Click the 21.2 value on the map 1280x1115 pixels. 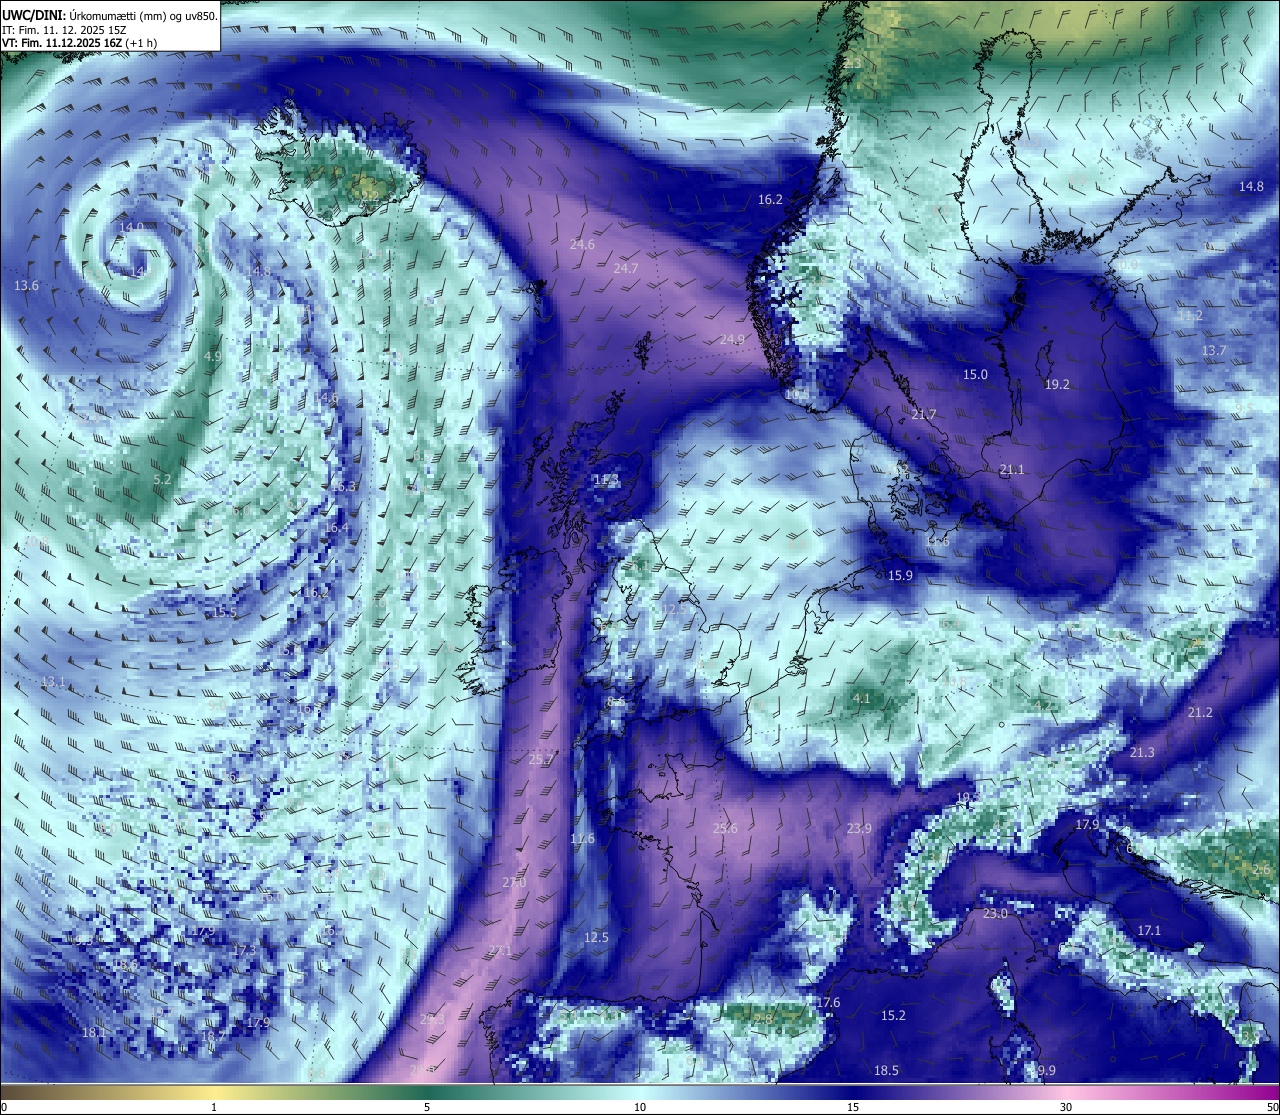tap(1200, 712)
